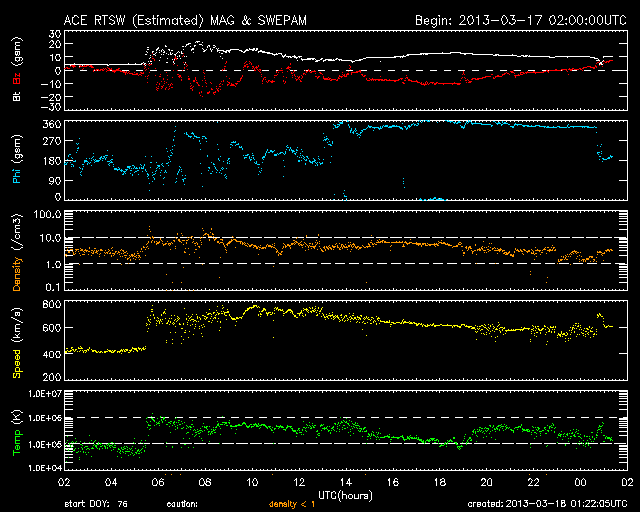Click the '04' hour tick on time axis
Image resolution: width=640 pixels, height=512 pixels.
coord(111,483)
